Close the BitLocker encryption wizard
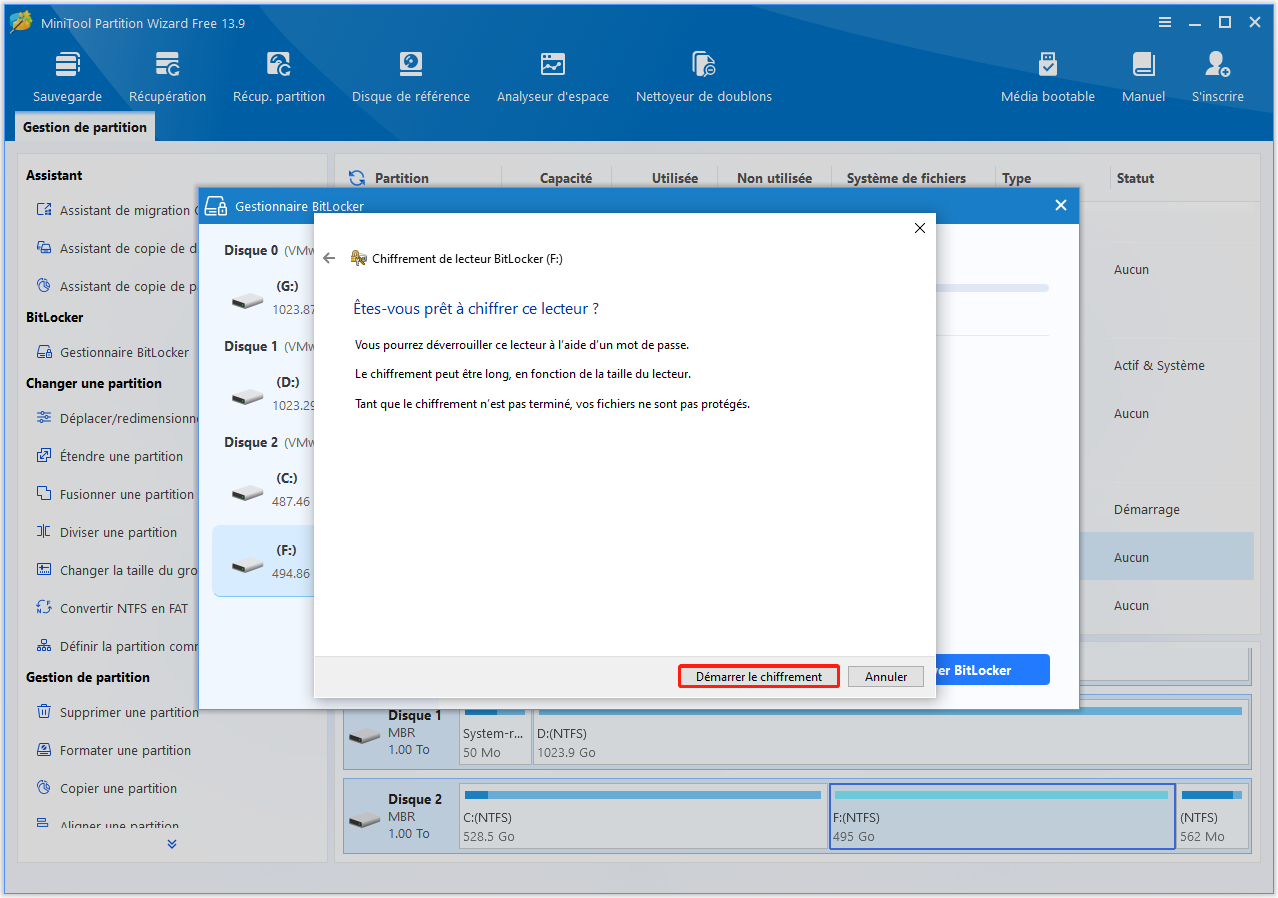Viewport: 1278px width, 898px height. pos(920,228)
